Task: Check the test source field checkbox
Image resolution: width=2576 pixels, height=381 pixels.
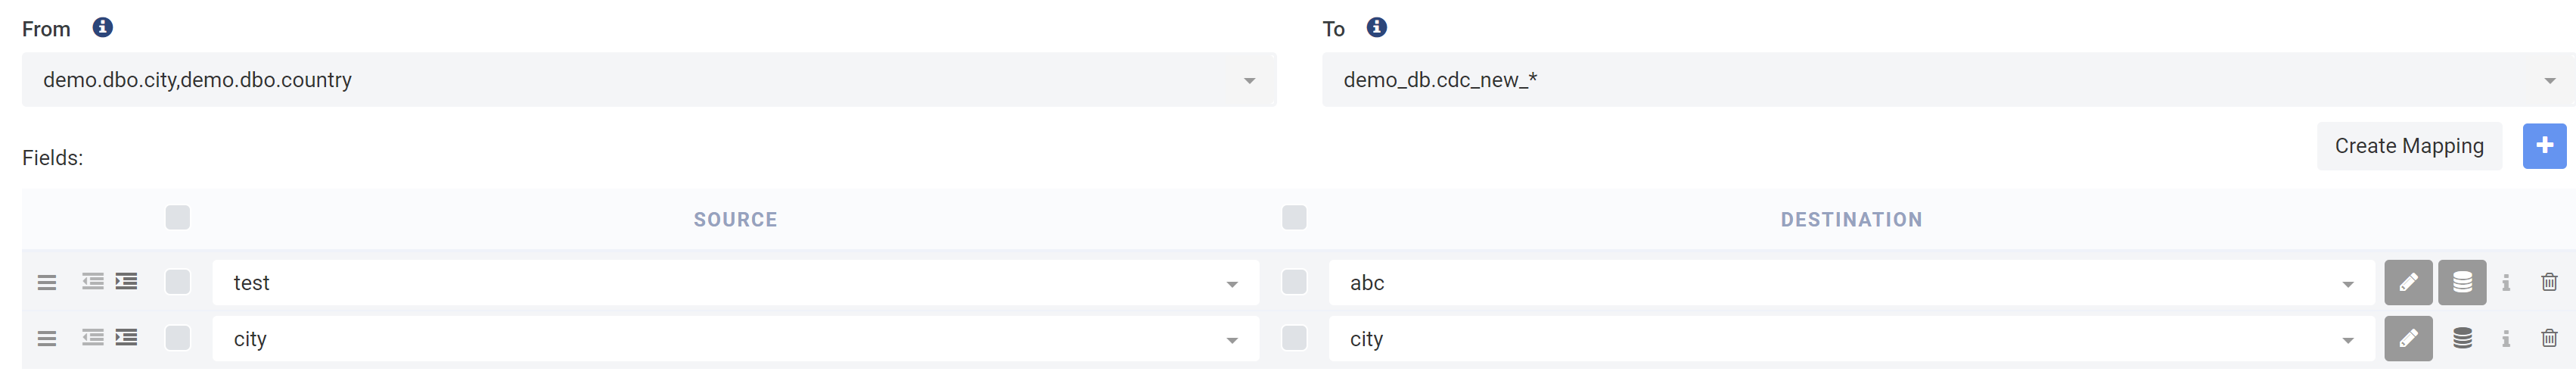Action: coord(178,283)
